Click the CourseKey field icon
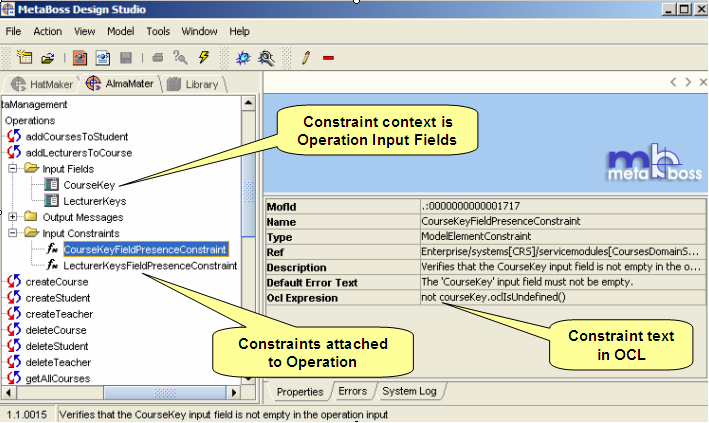The width and height of the screenshot is (709, 423). 52,184
